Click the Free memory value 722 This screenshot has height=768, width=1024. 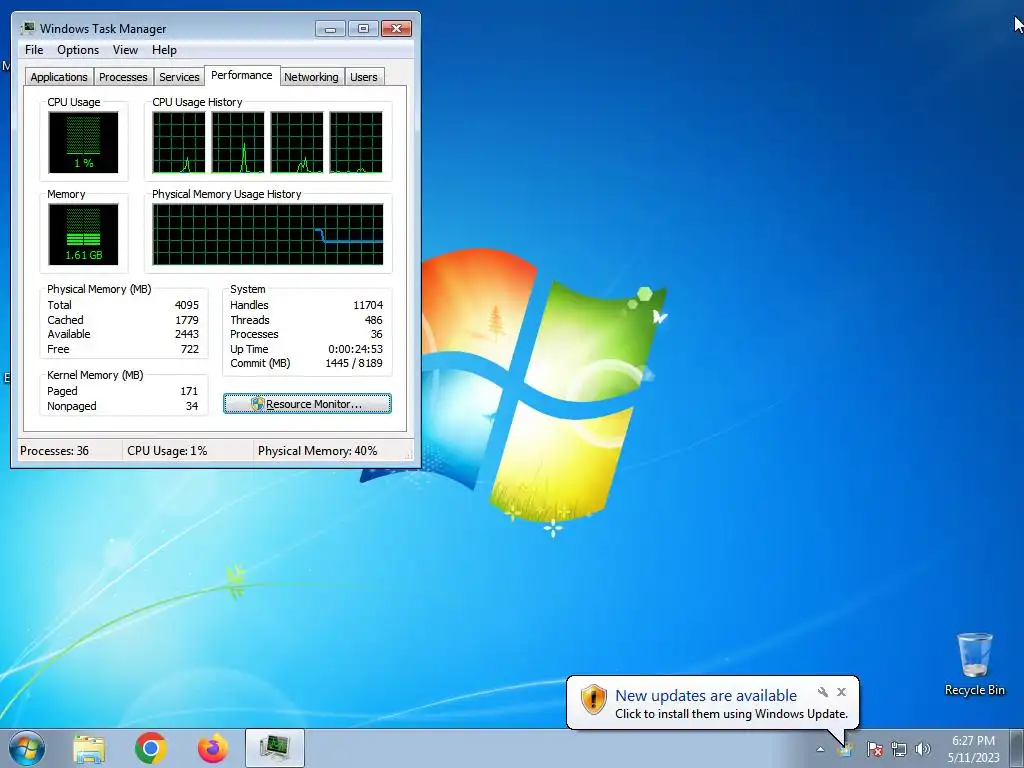pos(190,349)
